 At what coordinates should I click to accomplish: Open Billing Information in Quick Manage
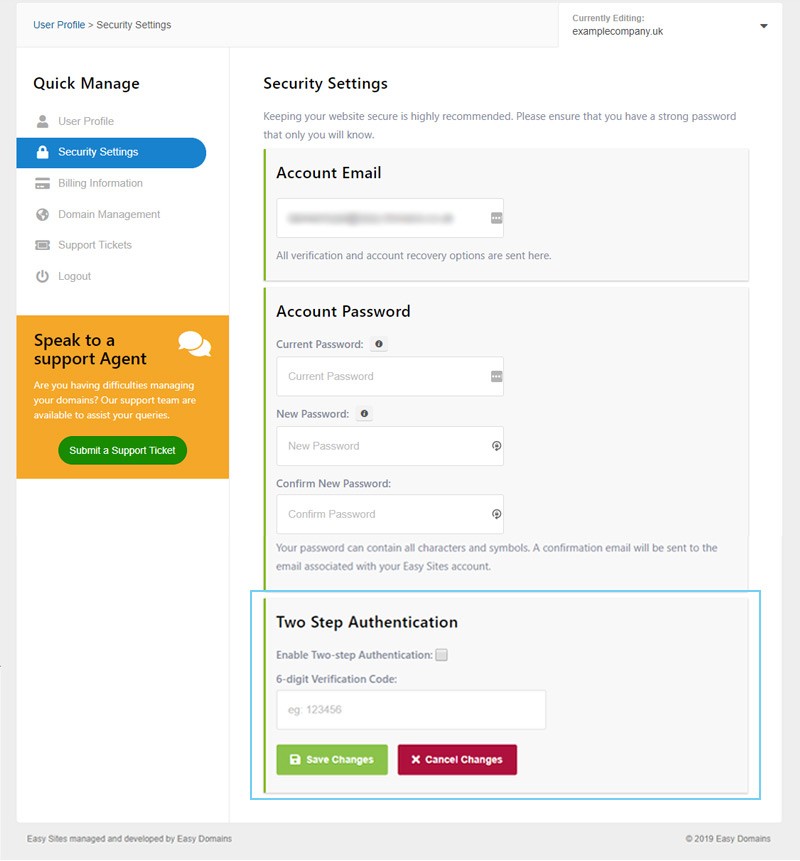point(100,183)
